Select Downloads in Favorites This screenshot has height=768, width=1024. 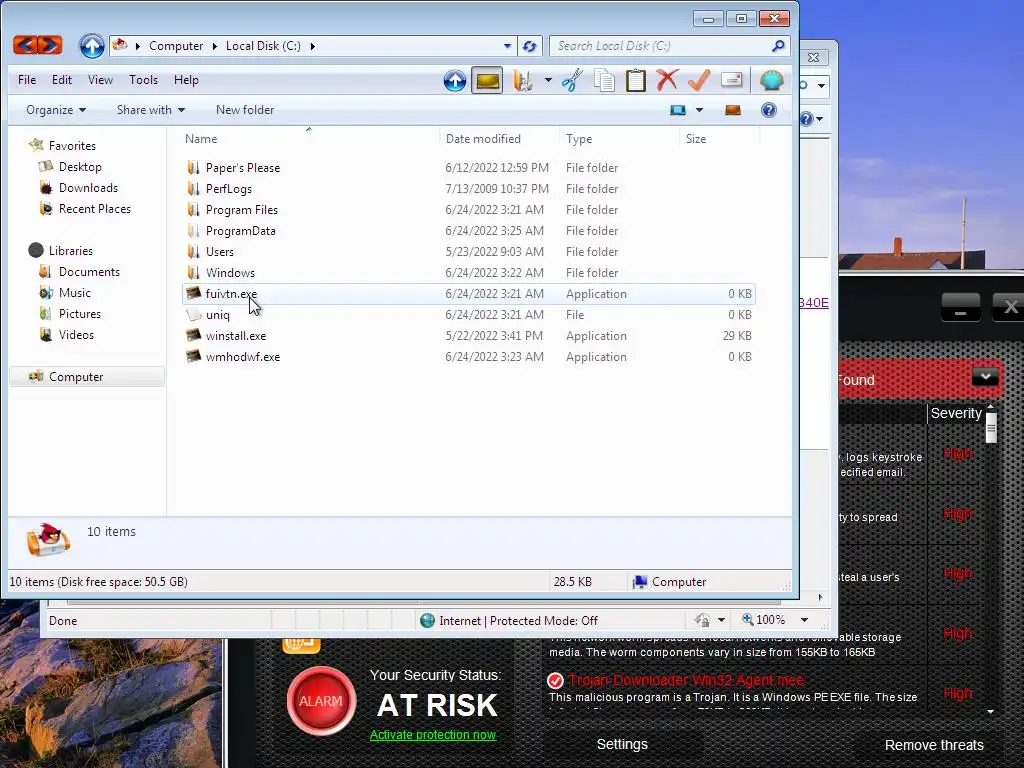(88, 187)
